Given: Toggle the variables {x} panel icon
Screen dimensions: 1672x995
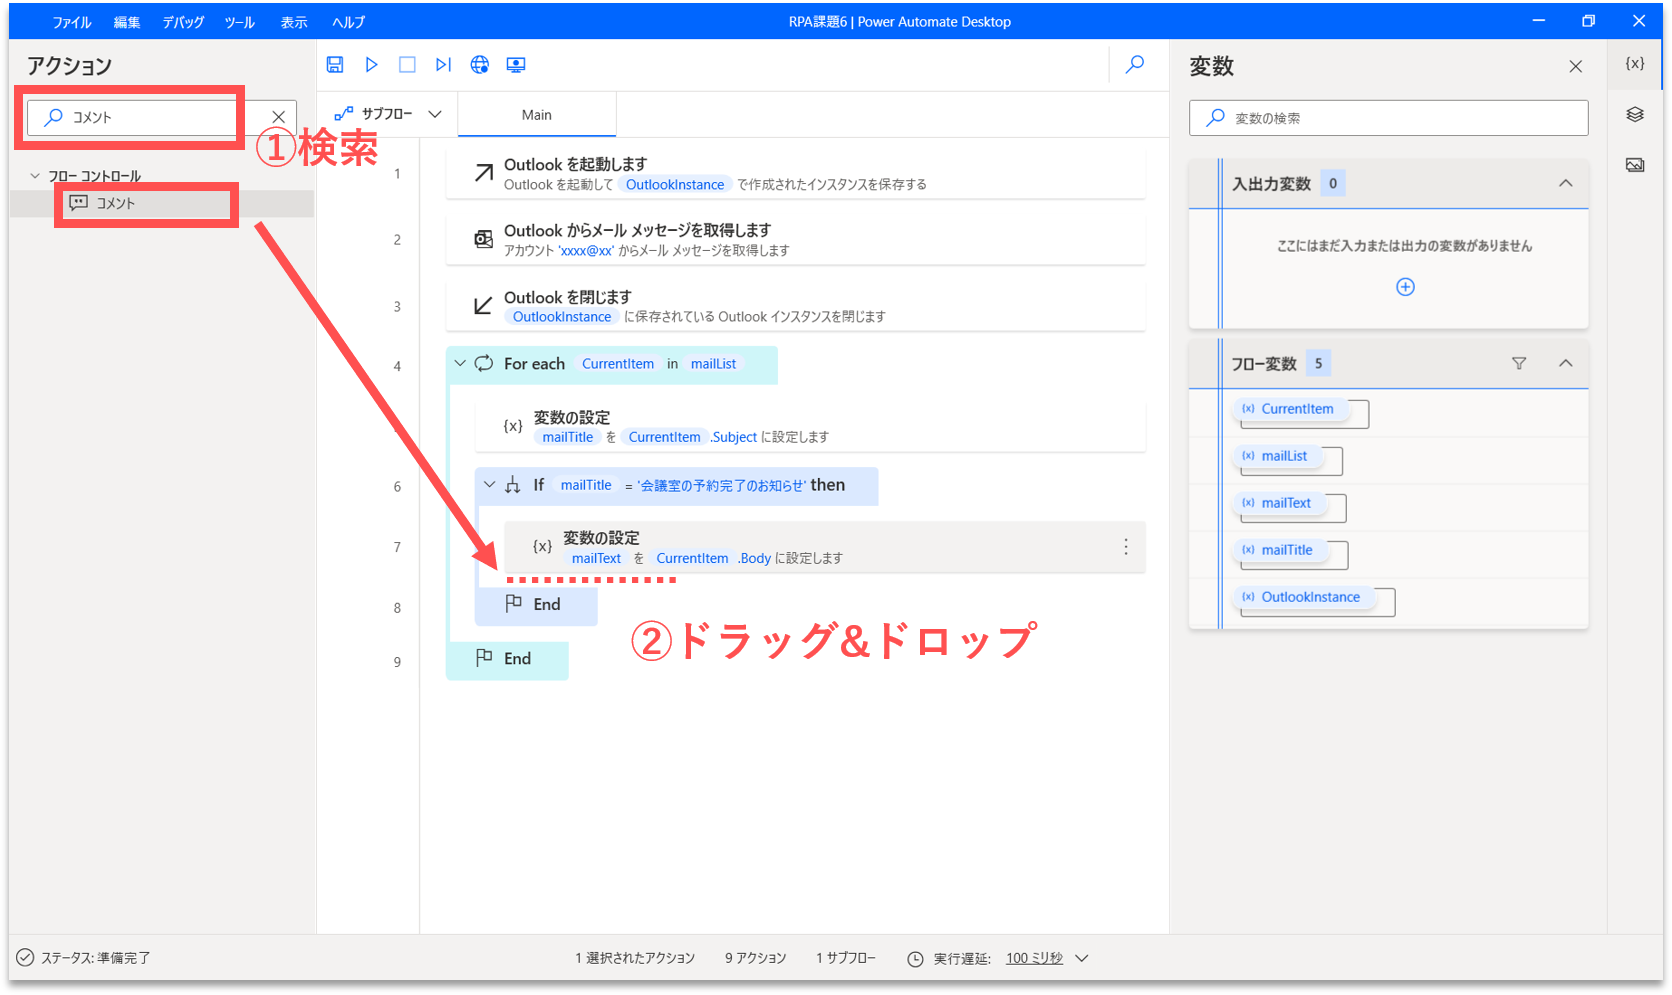Looking at the screenshot, I should point(1635,64).
